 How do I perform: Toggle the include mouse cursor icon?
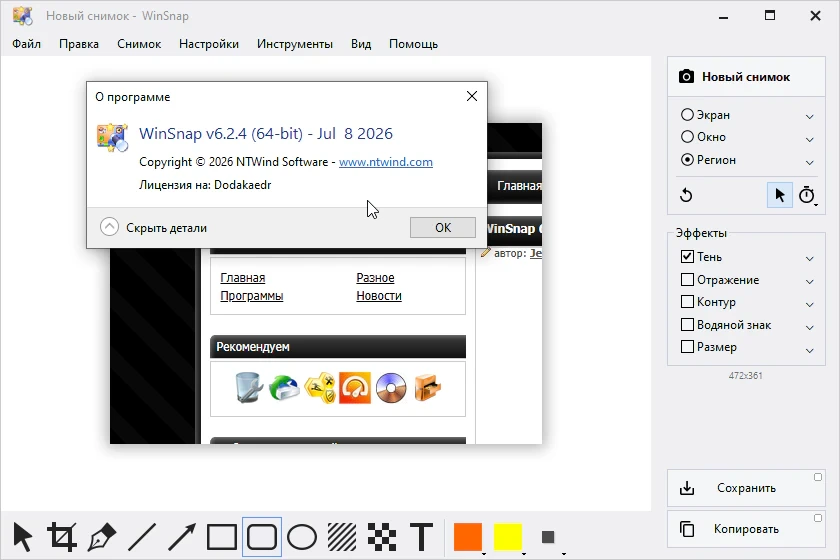click(779, 195)
